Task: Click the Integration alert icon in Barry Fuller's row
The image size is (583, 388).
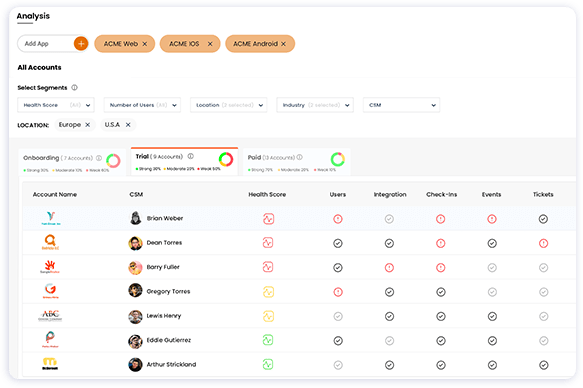Action: pos(389,268)
